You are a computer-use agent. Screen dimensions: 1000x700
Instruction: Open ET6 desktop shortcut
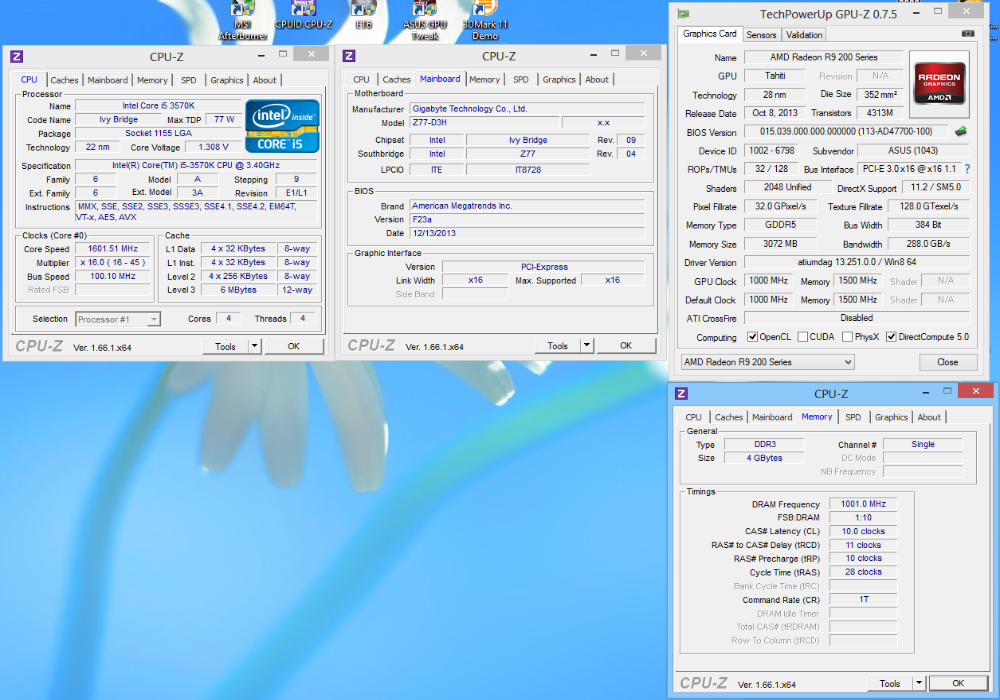click(364, 16)
